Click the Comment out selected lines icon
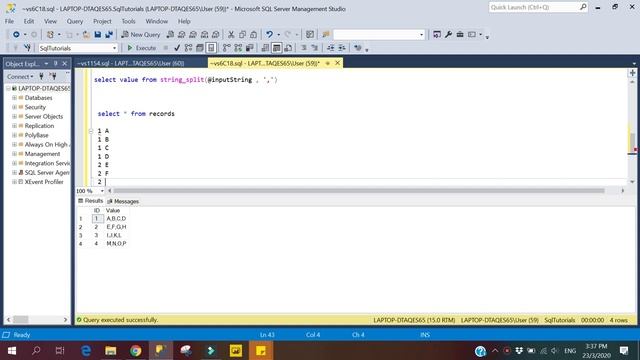 304,48
